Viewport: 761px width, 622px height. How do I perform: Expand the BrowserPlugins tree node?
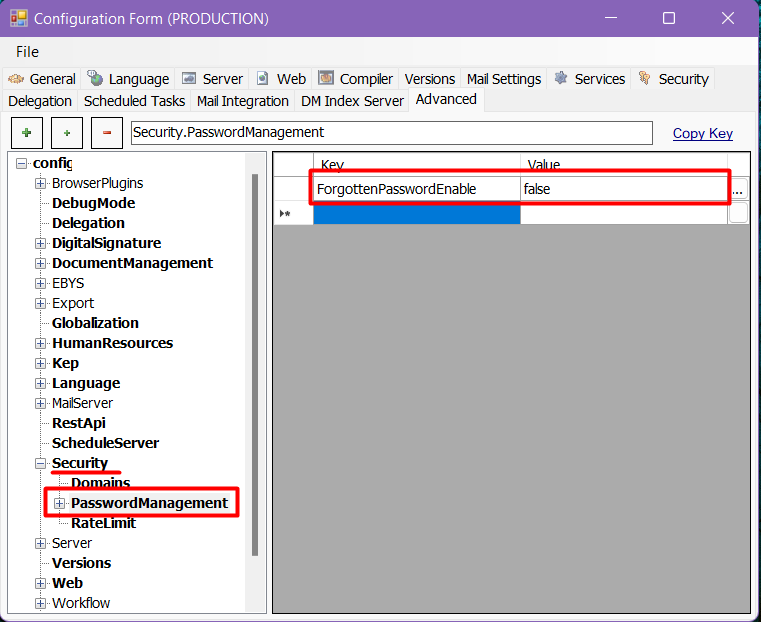[41, 183]
